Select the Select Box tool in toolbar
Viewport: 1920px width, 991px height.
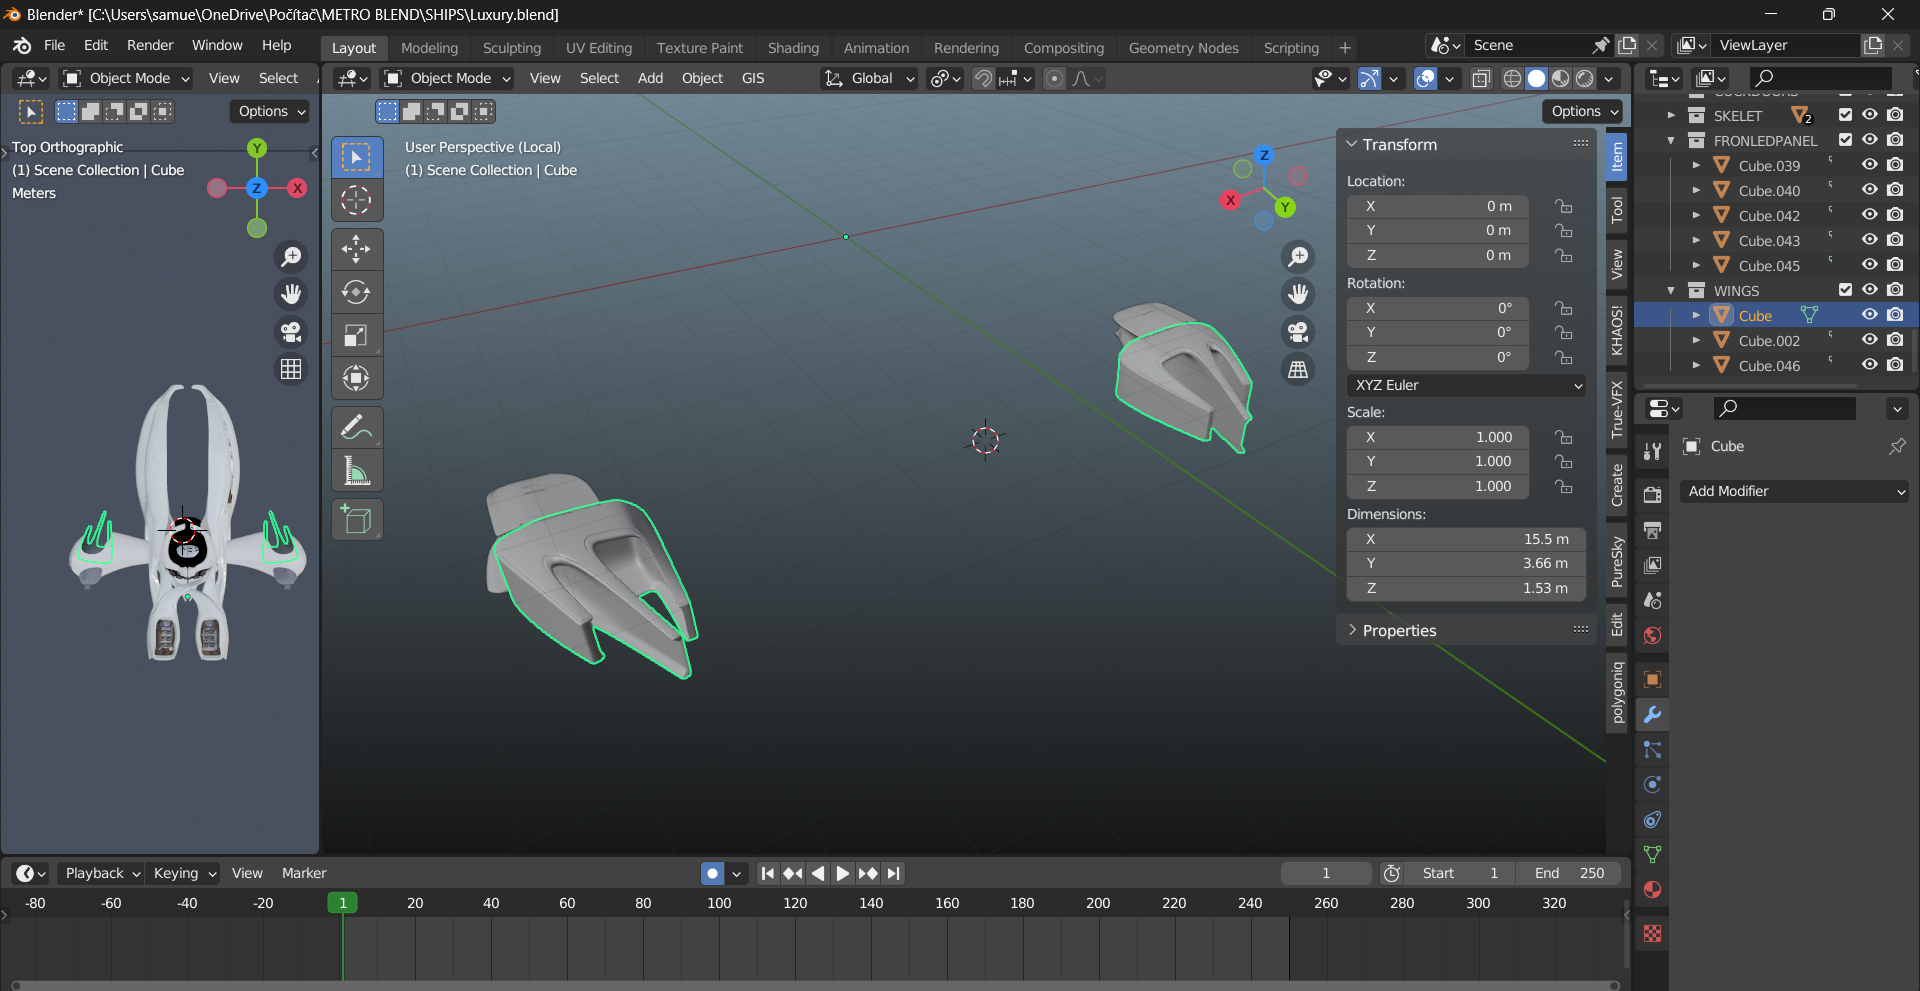click(x=357, y=157)
